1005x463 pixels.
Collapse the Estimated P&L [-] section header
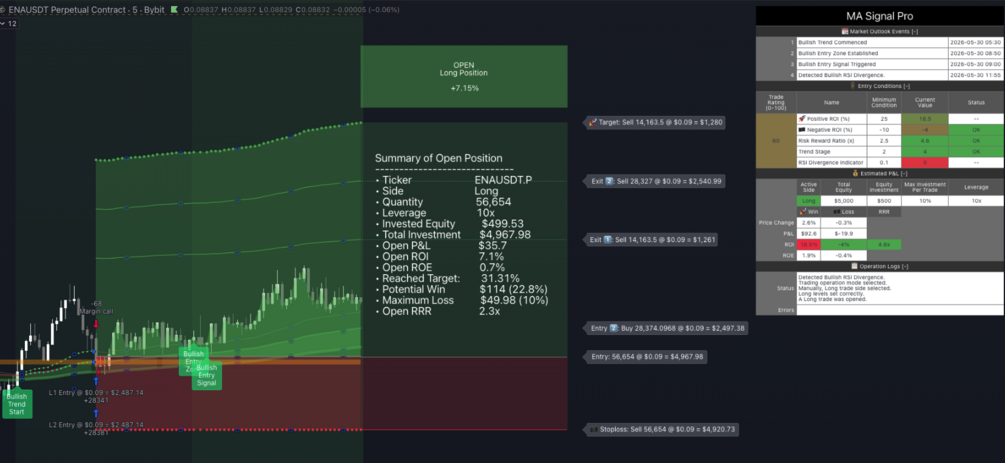880,174
